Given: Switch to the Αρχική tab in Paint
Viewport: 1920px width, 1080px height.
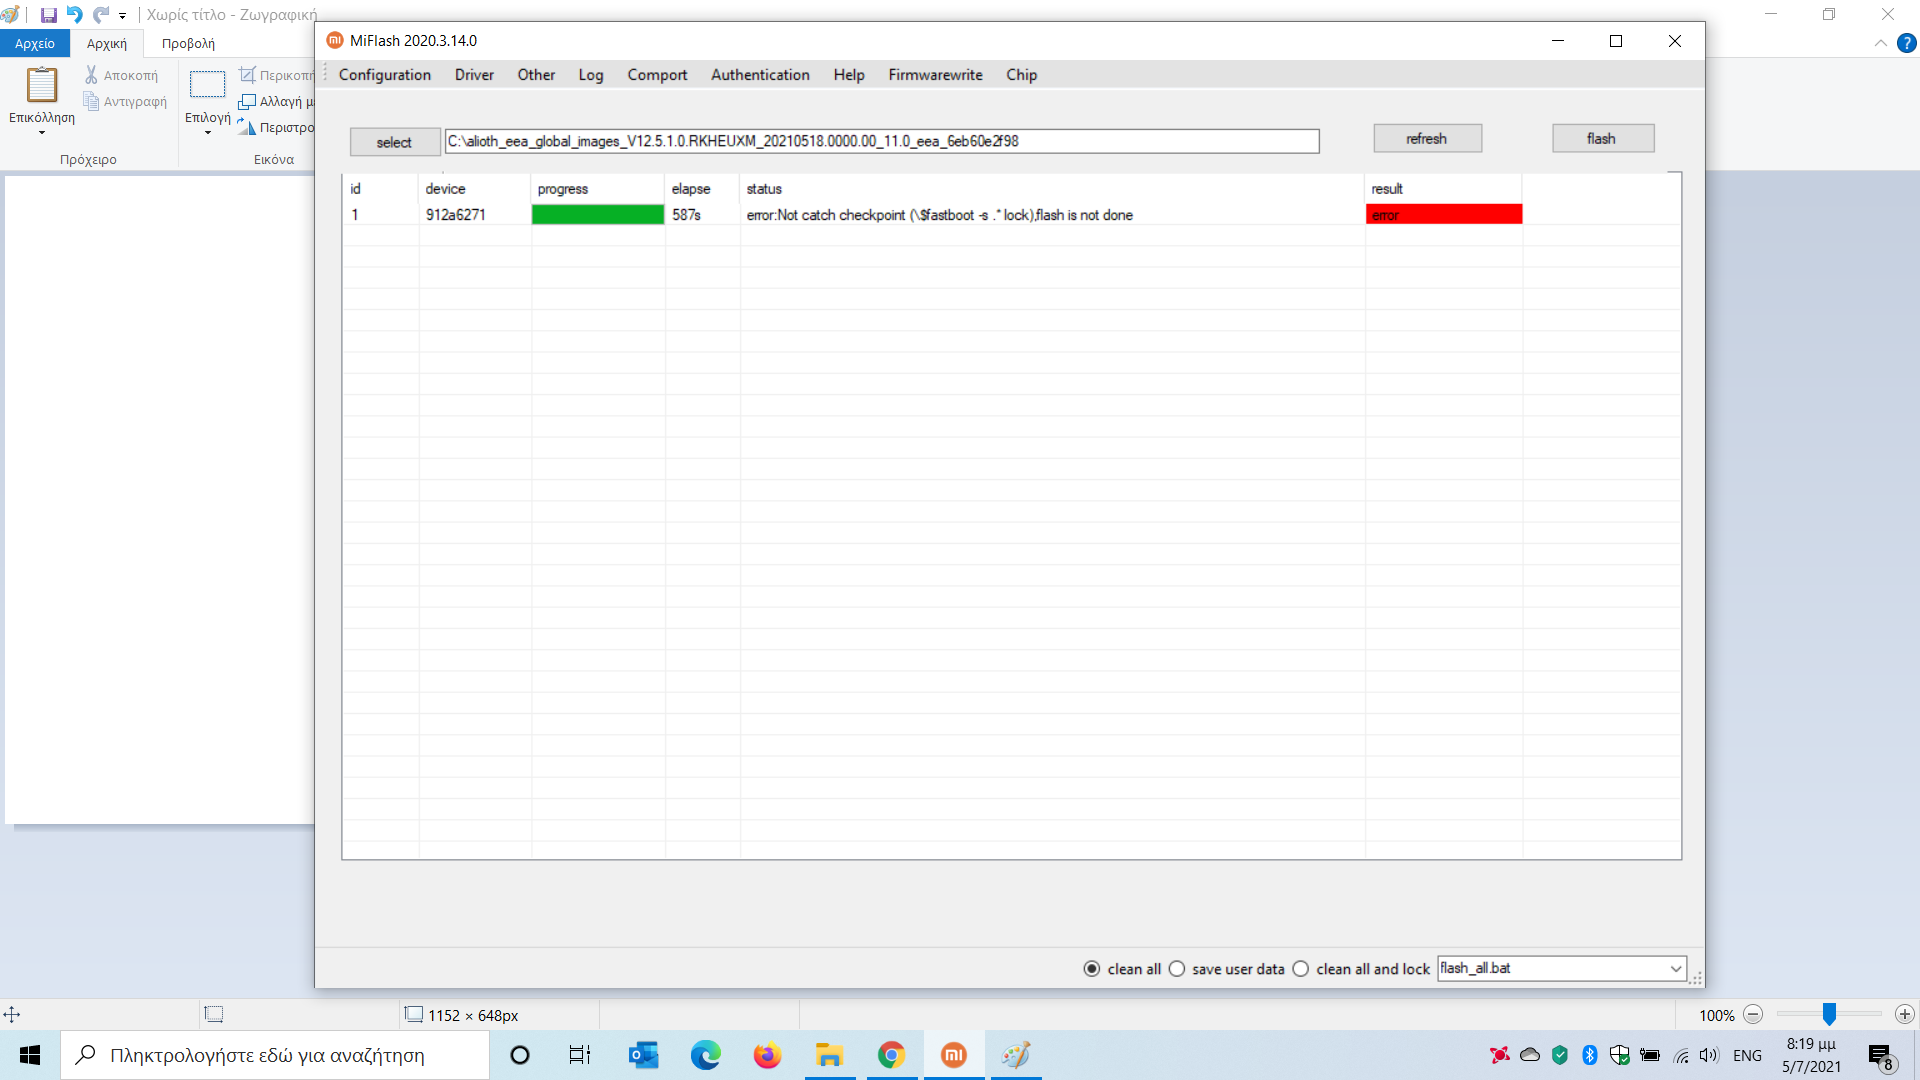Looking at the screenshot, I should point(107,43).
